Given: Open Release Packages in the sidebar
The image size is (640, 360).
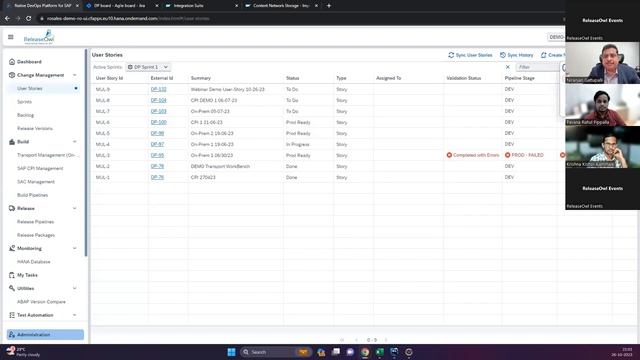Looking at the screenshot, I should [x=36, y=235].
